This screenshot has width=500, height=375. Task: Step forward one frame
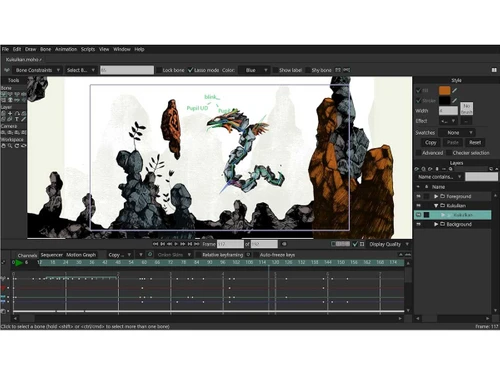point(183,244)
